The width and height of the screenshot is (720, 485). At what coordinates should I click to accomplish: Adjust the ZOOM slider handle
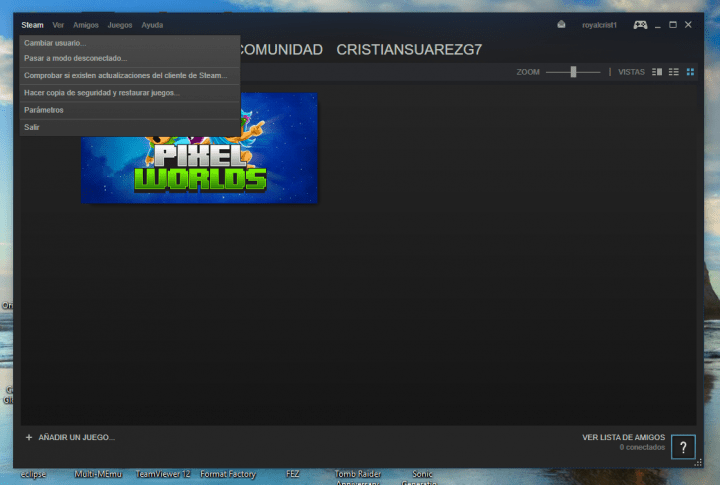(x=573, y=72)
